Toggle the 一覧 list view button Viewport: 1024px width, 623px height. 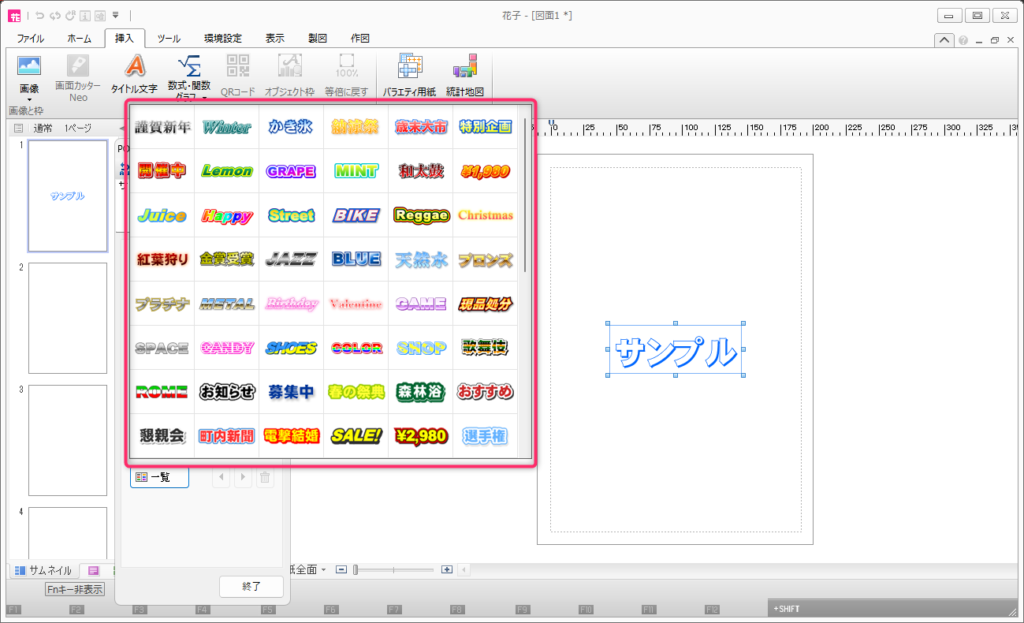pyautogui.click(x=159, y=478)
